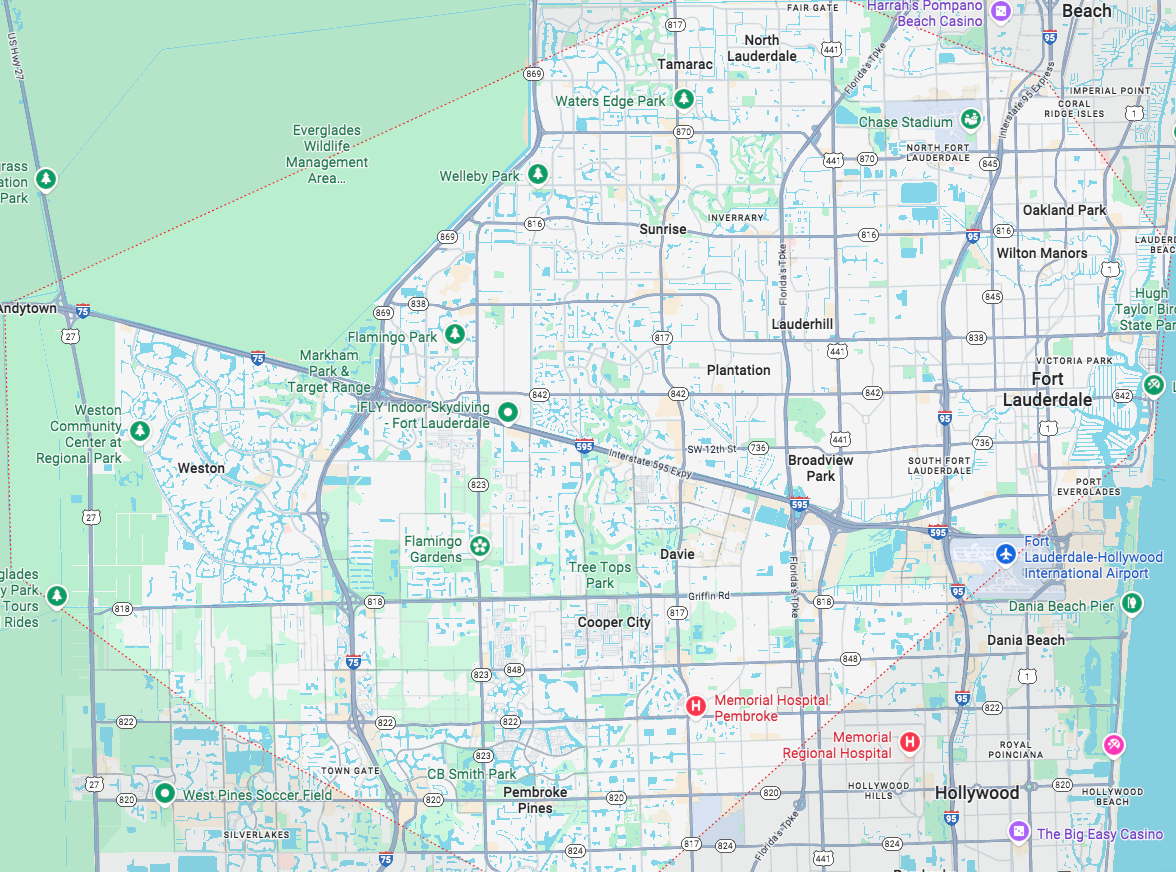Select The Big Easy Casino icon
The image size is (1176, 872).
[1018, 831]
